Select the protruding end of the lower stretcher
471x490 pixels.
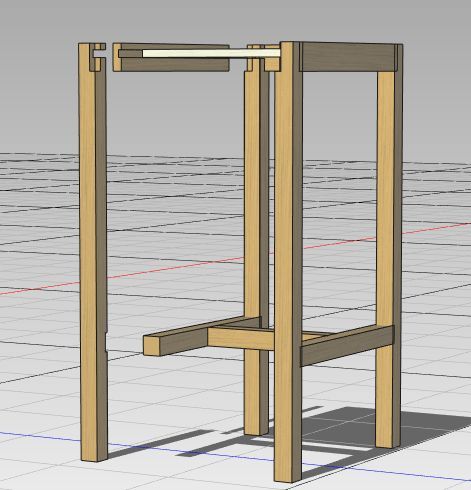point(152,345)
